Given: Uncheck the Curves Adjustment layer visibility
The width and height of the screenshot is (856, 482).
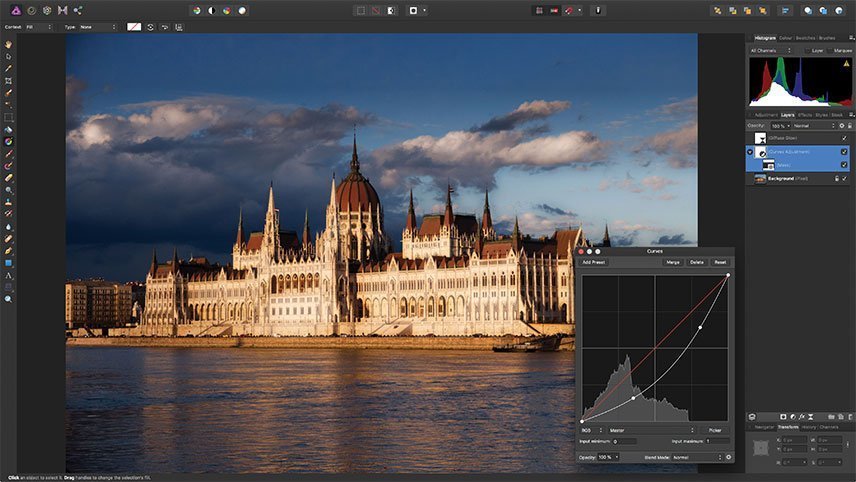Looking at the screenshot, I should tap(844, 151).
